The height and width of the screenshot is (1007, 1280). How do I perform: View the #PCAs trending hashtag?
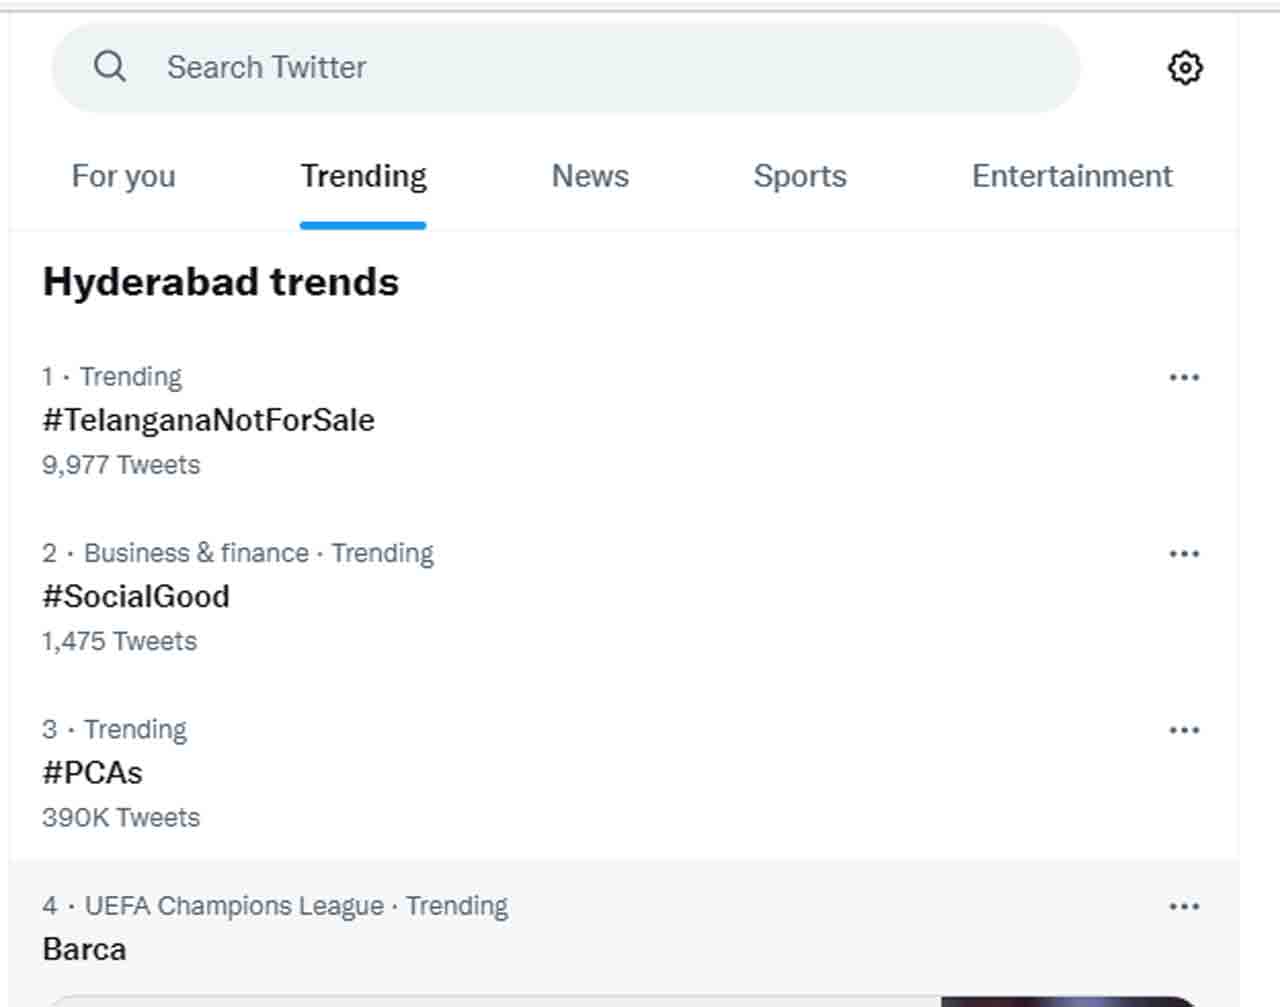pyautogui.click(x=93, y=773)
